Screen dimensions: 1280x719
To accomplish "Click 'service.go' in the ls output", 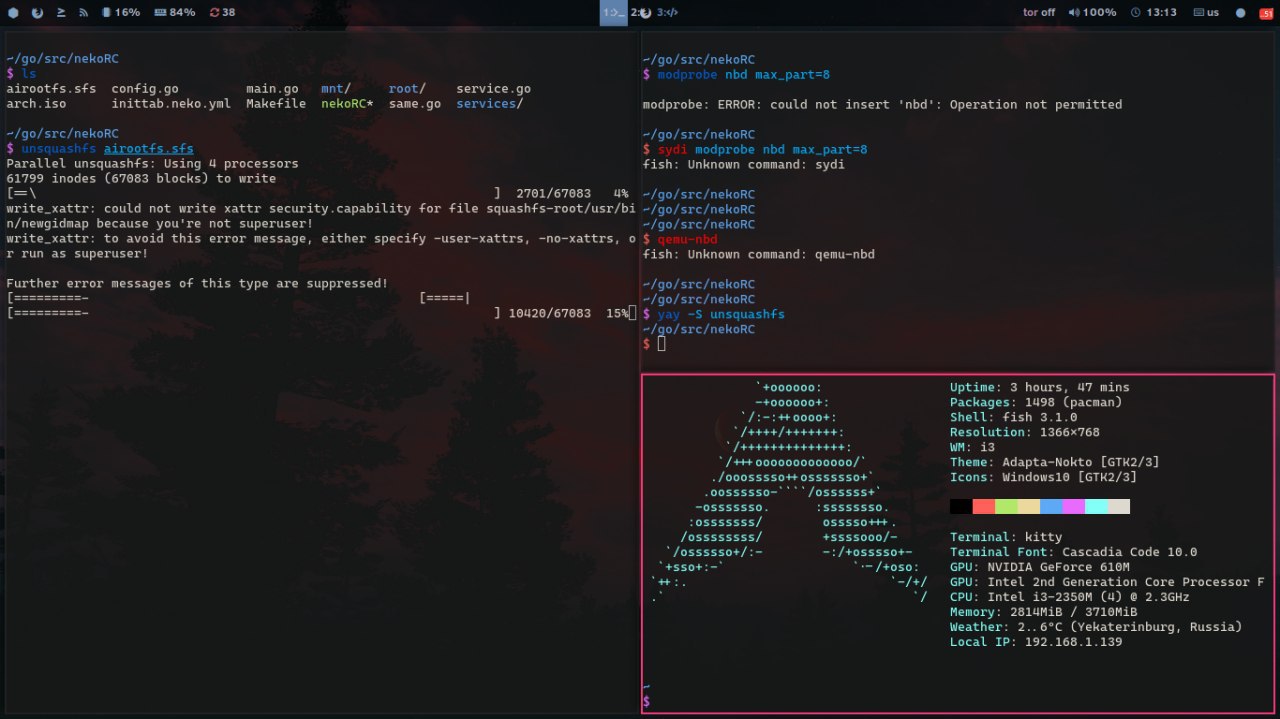I will tap(493, 89).
